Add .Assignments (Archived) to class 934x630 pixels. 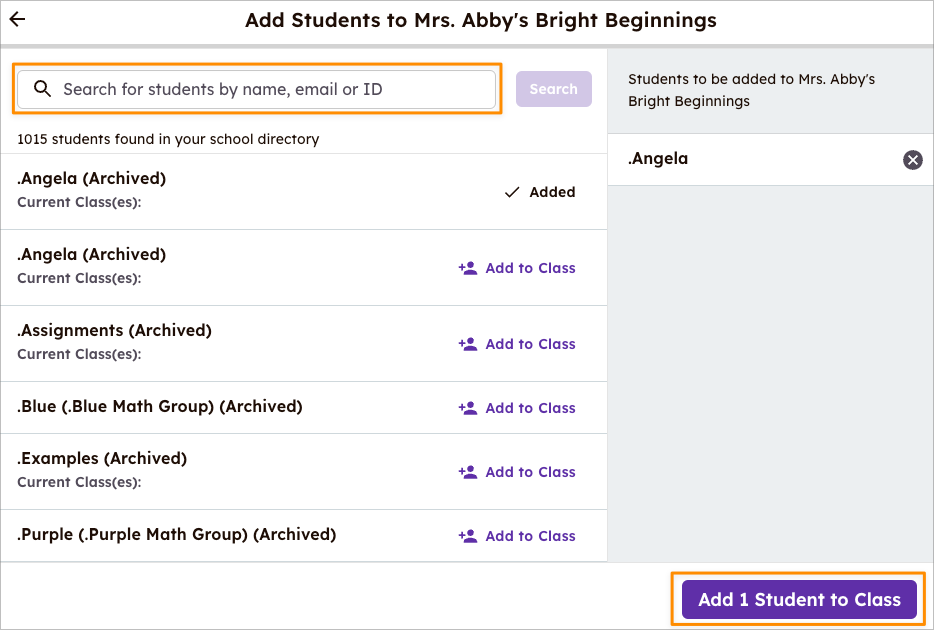click(x=517, y=344)
